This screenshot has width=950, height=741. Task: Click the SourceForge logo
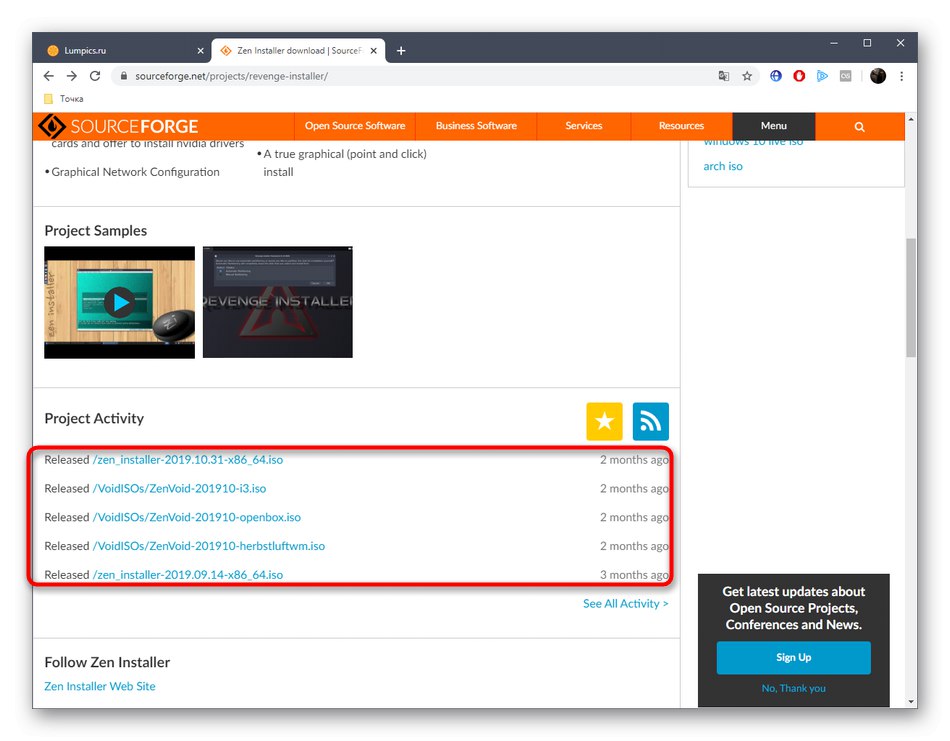[118, 126]
